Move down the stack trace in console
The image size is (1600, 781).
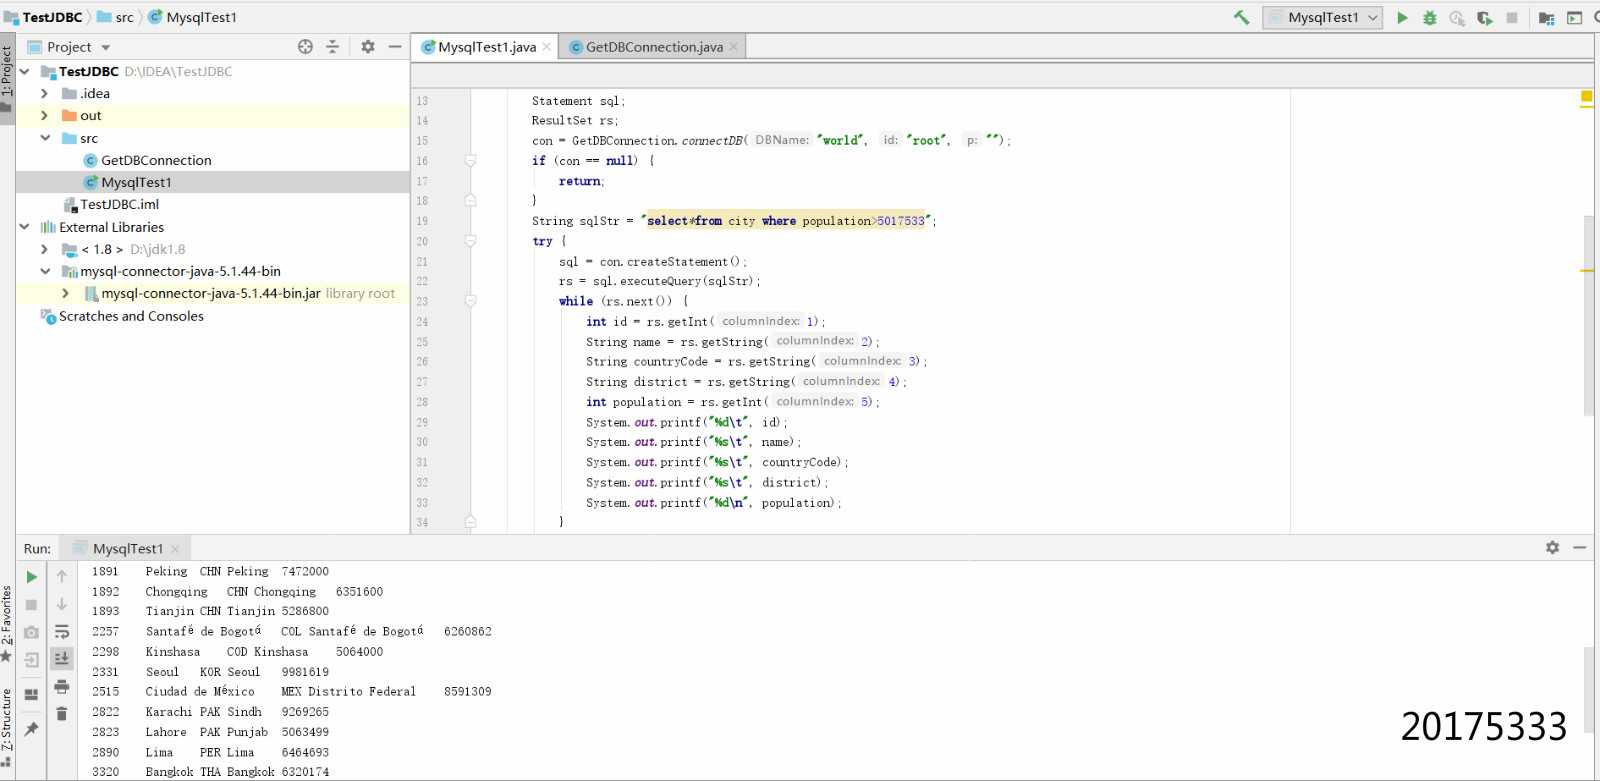pos(61,605)
